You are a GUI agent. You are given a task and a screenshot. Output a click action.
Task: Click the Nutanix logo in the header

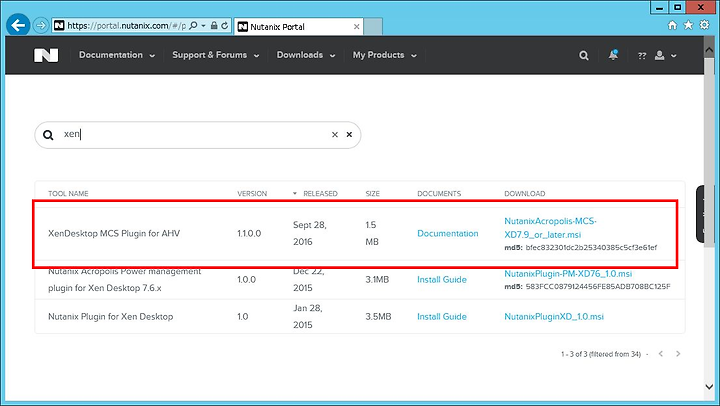coord(46,55)
